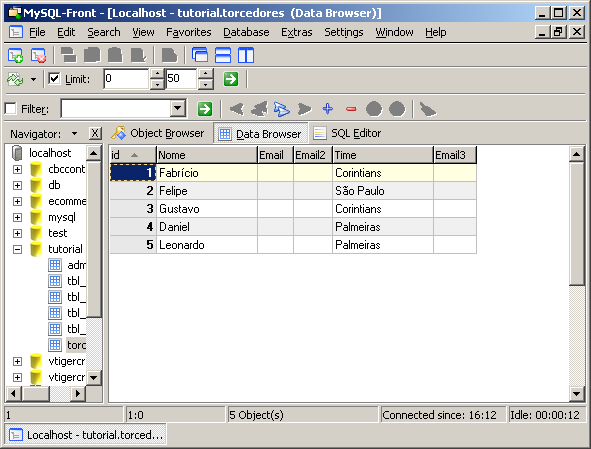This screenshot has height=449, width=591.
Task: Click the Nome column header
Action: (x=207, y=155)
